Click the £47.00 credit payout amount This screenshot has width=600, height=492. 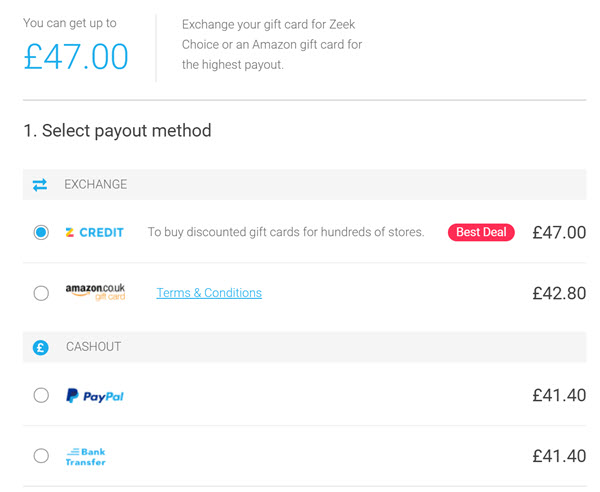(x=559, y=232)
